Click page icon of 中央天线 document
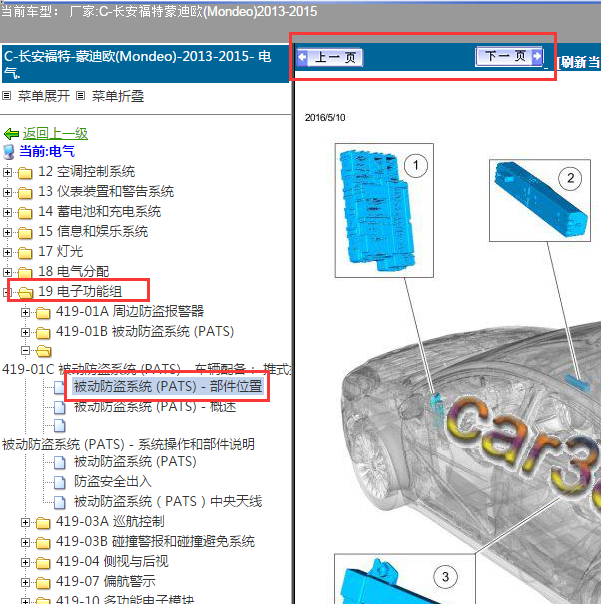The height and width of the screenshot is (604, 601). (60, 502)
